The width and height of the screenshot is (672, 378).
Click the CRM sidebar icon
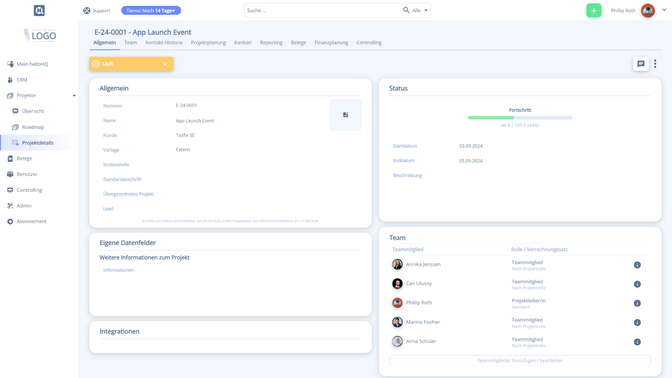[10, 80]
